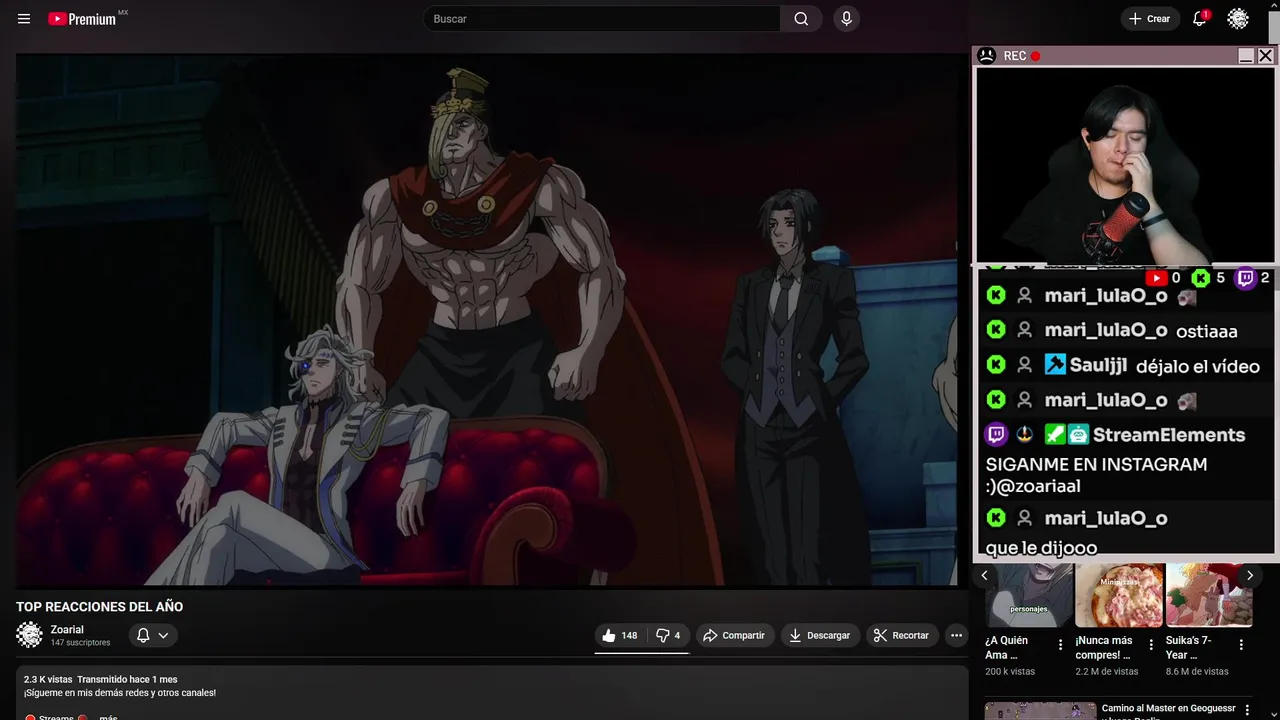Click the REC indicator in overlay
1280x720 pixels.
(1022, 56)
